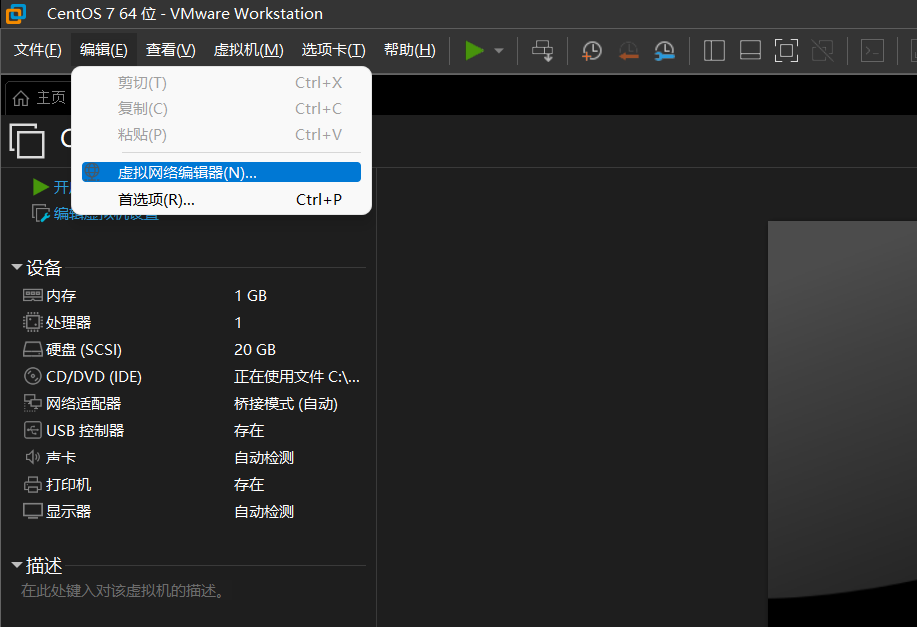Select the 打印机 device row

(x=192, y=484)
